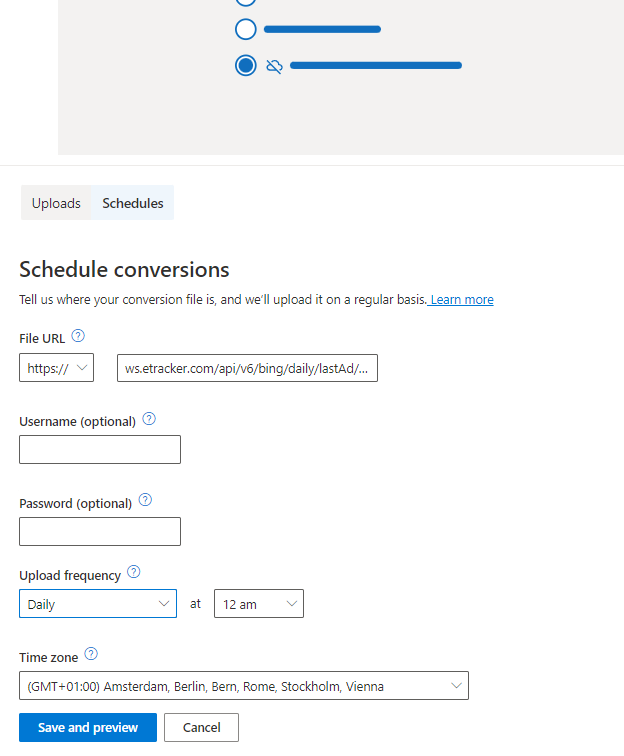Select the Schedules tab
Screen dimensions: 624x756
point(133,203)
